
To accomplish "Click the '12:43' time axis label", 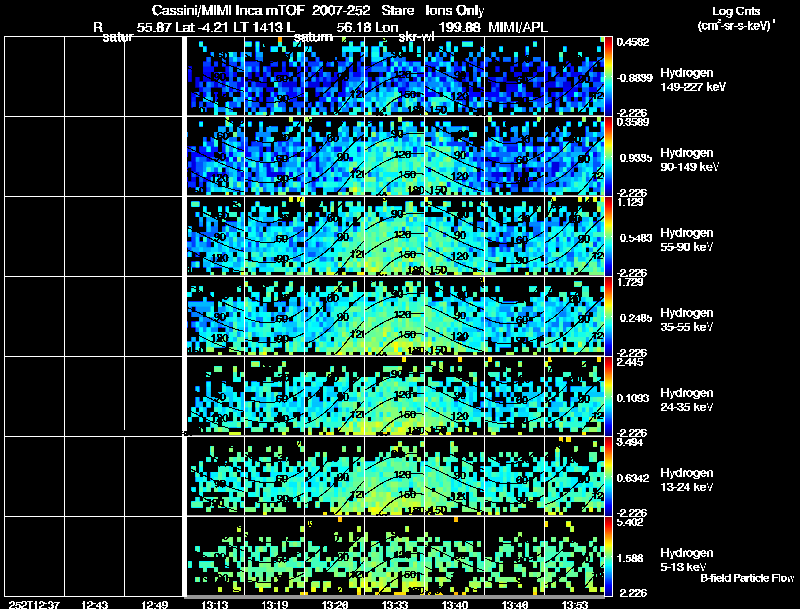I will (x=94, y=604).
